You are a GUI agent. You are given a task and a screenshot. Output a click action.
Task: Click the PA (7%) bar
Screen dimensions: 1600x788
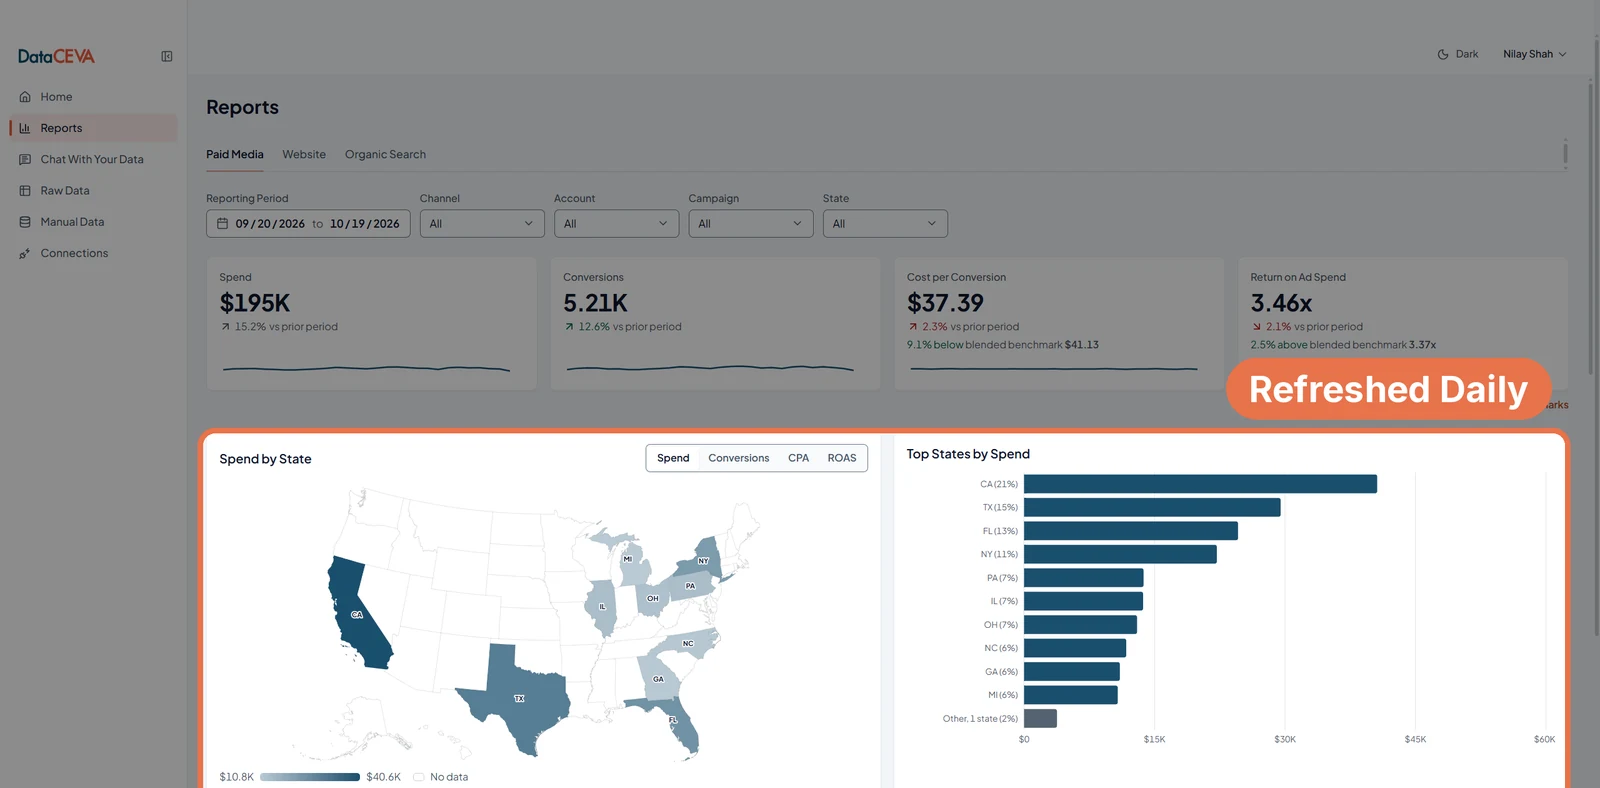(x=1083, y=578)
